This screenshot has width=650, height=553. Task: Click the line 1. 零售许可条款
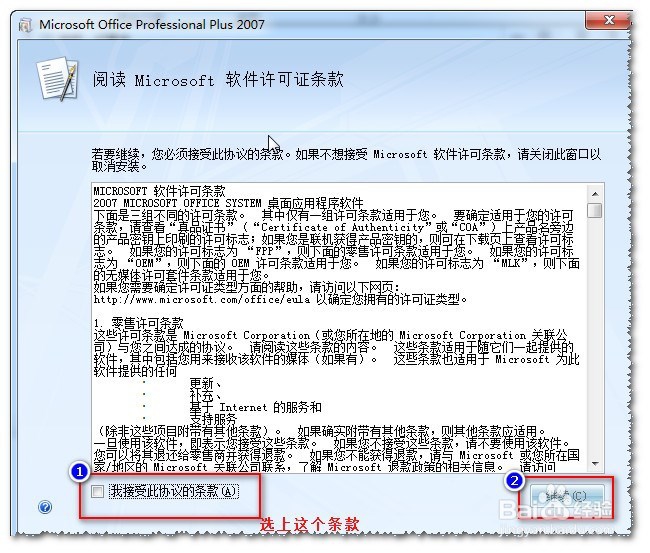click(x=138, y=323)
